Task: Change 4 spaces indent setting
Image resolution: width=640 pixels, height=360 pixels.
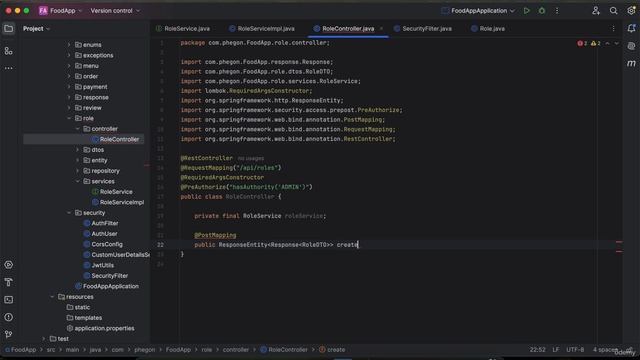Action: coord(605,350)
